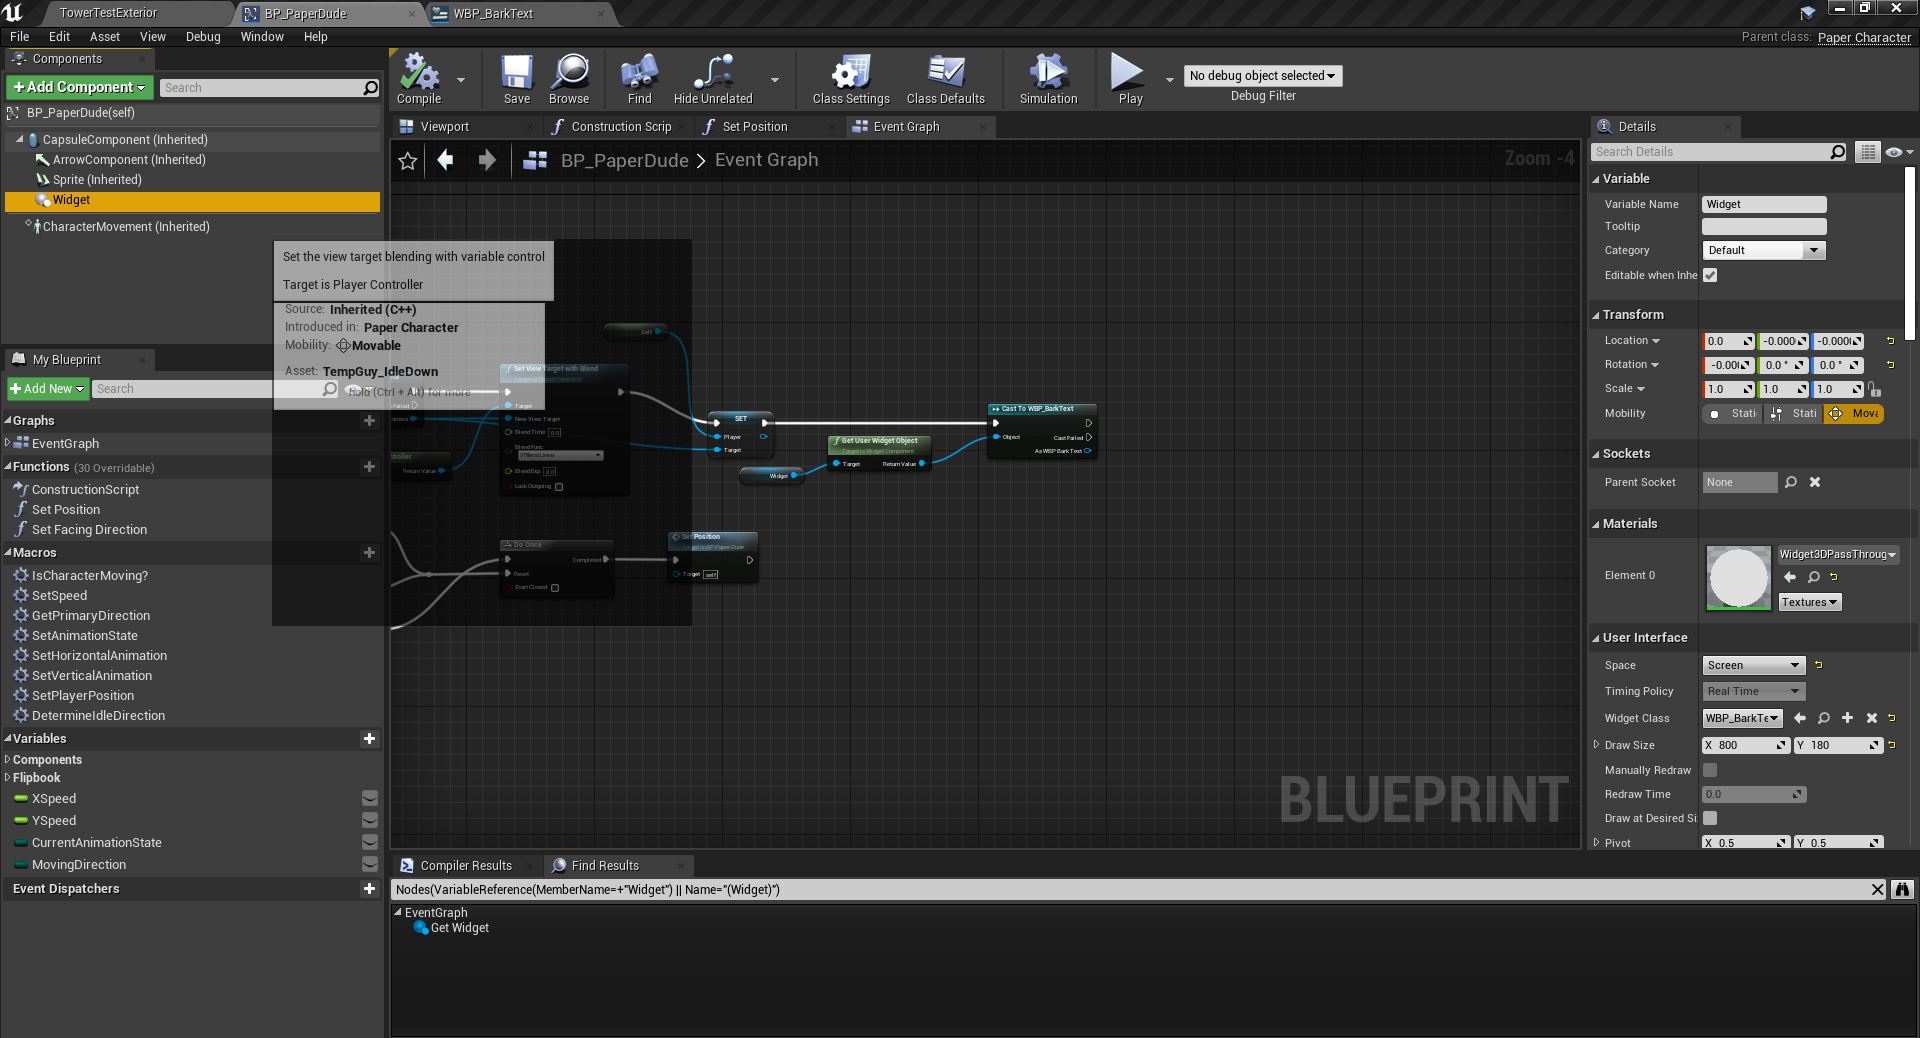Play the game in editor
The height and width of the screenshot is (1038, 1920).
coord(1130,79)
